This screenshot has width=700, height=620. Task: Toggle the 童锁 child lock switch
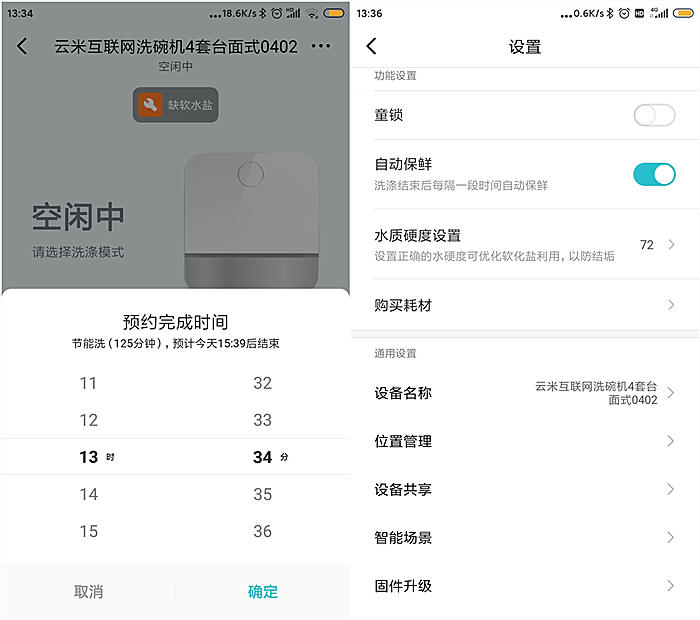coord(654,115)
